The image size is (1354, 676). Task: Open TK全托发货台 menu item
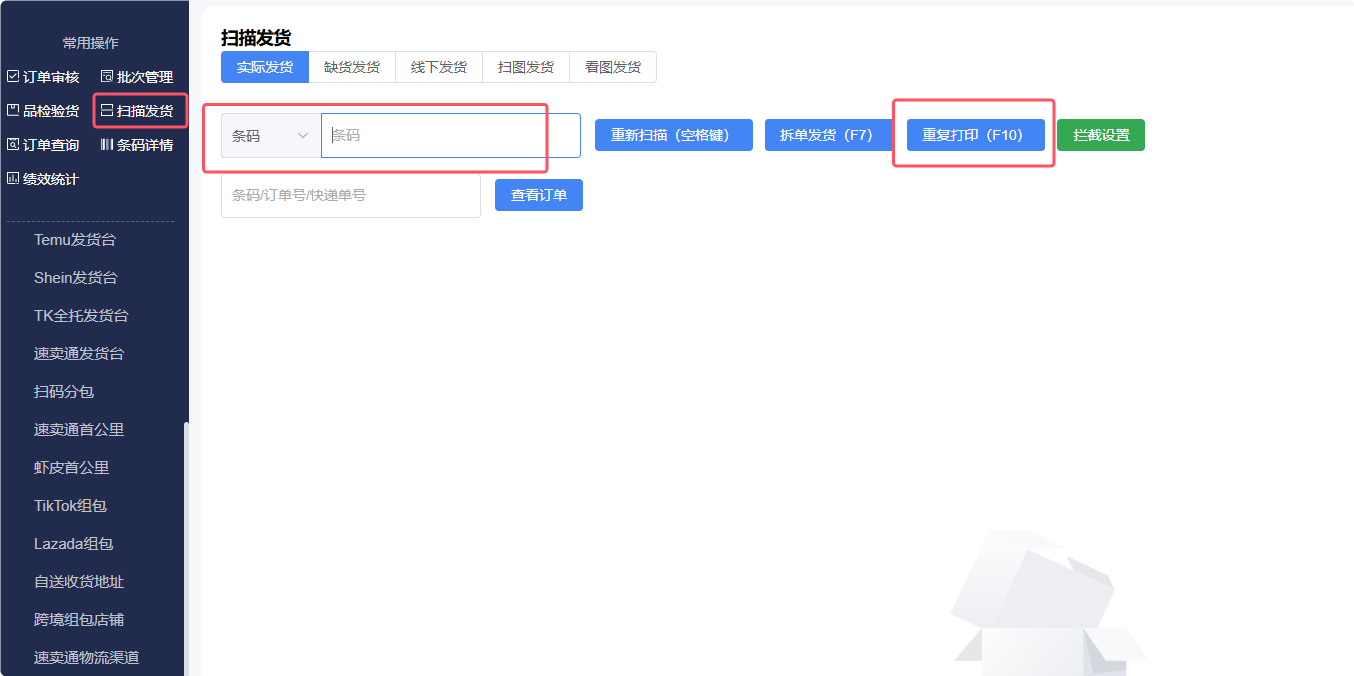tap(81, 315)
